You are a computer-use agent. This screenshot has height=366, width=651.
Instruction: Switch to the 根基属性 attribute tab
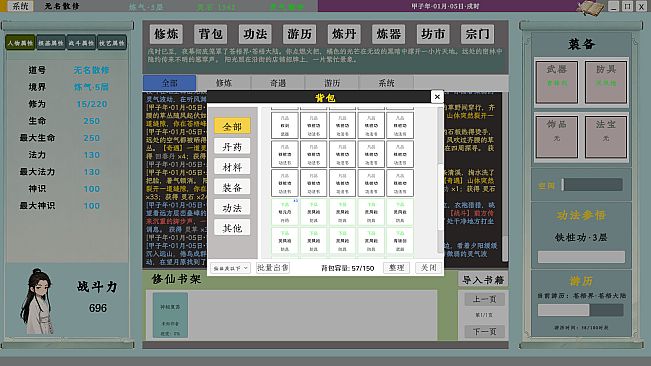(x=51, y=43)
